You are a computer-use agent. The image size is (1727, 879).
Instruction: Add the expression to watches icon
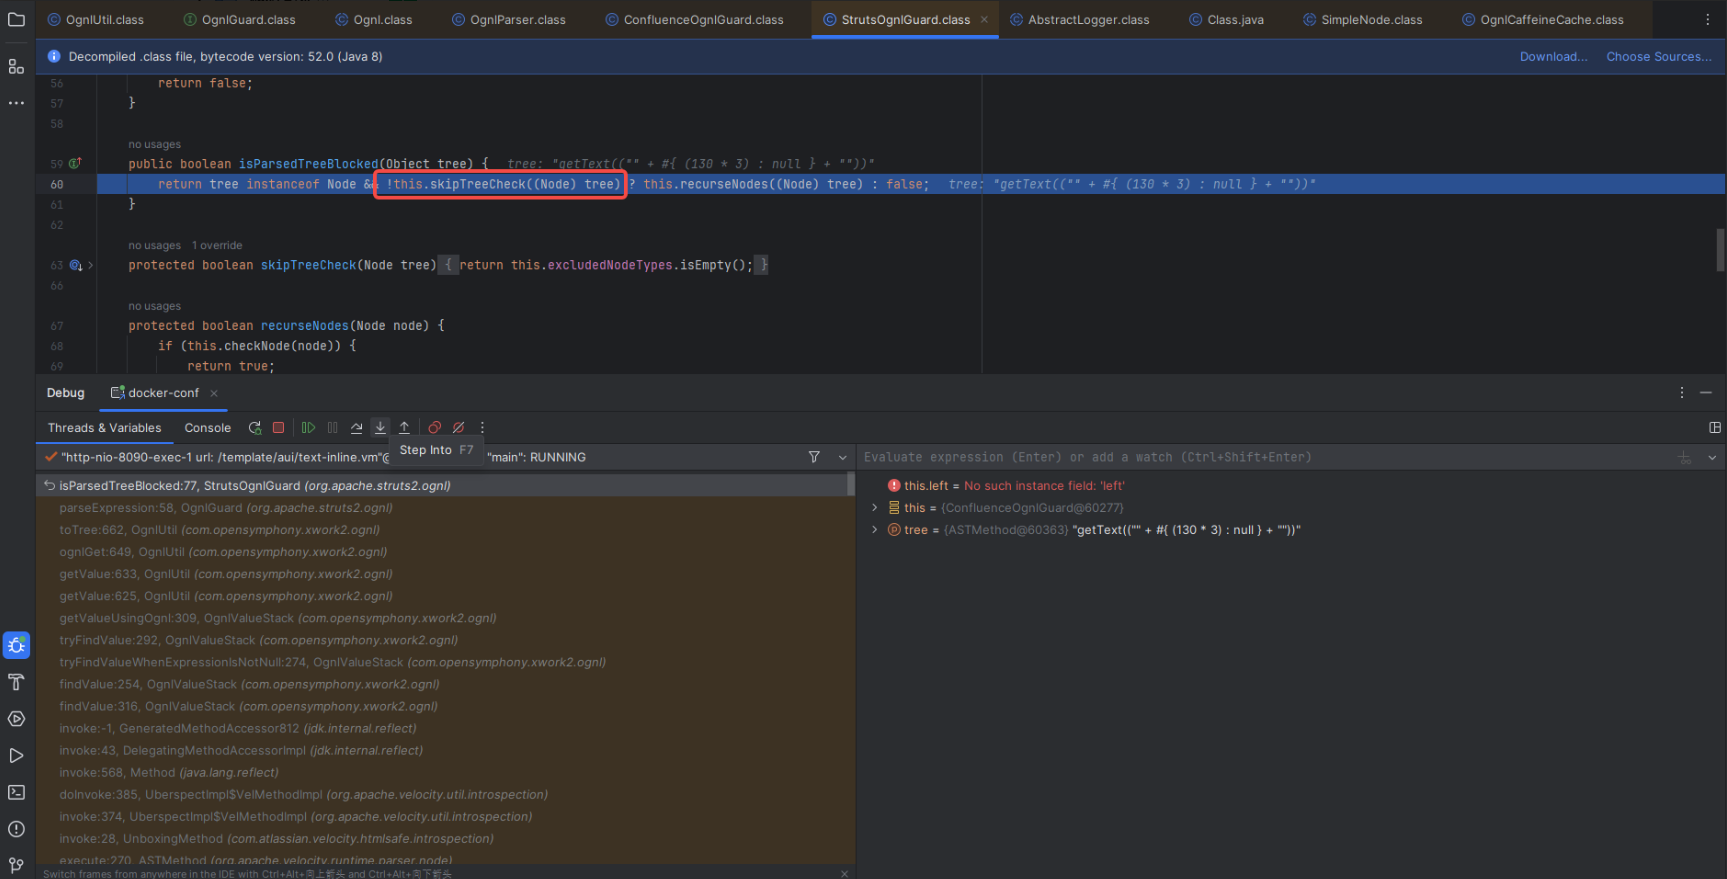(x=1685, y=457)
